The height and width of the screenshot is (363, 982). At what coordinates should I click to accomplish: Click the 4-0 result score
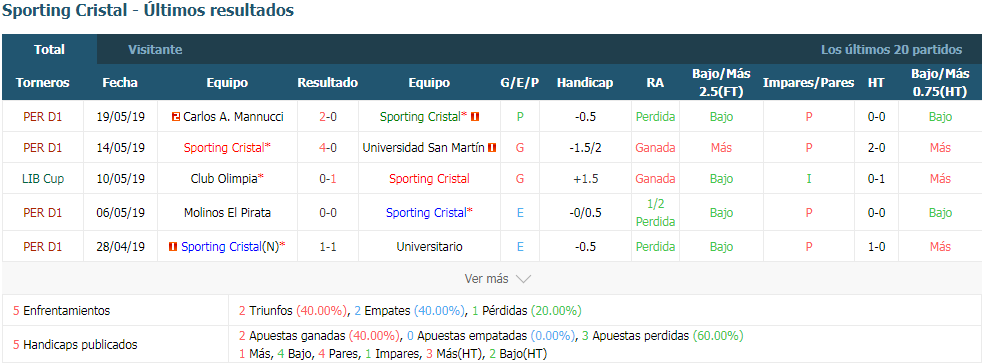328,148
